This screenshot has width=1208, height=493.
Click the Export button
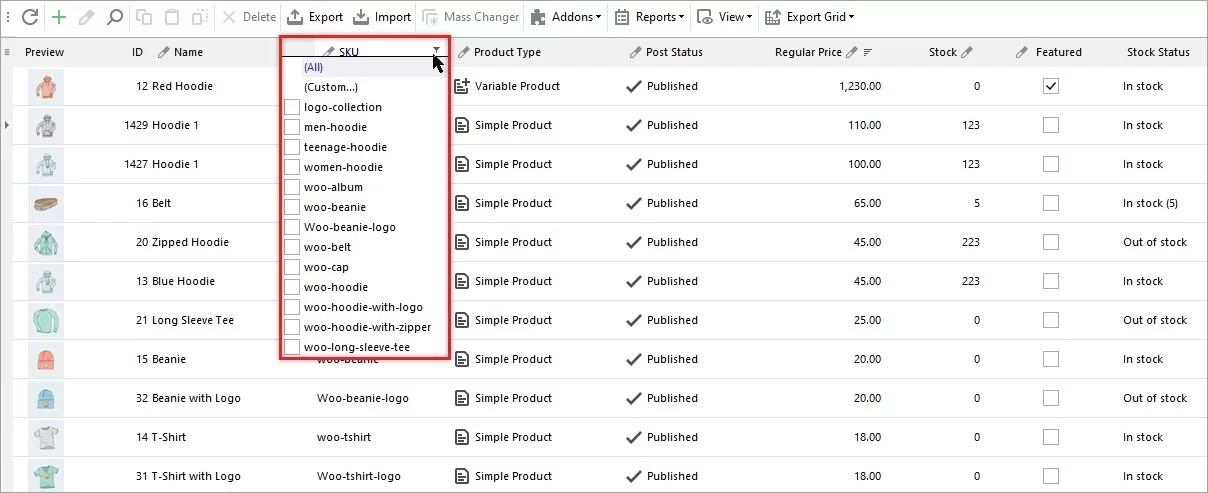pos(315,17)
